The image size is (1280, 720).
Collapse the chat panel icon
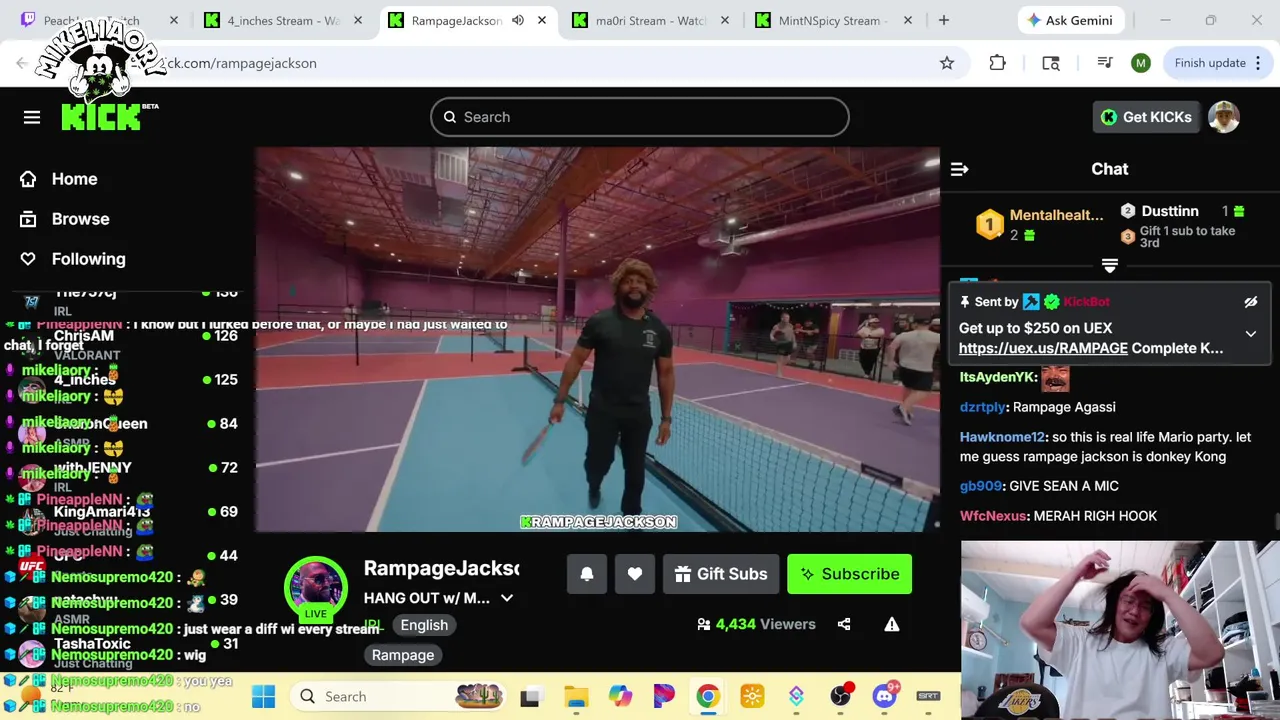pyautogui.click(x=959, y=169)
